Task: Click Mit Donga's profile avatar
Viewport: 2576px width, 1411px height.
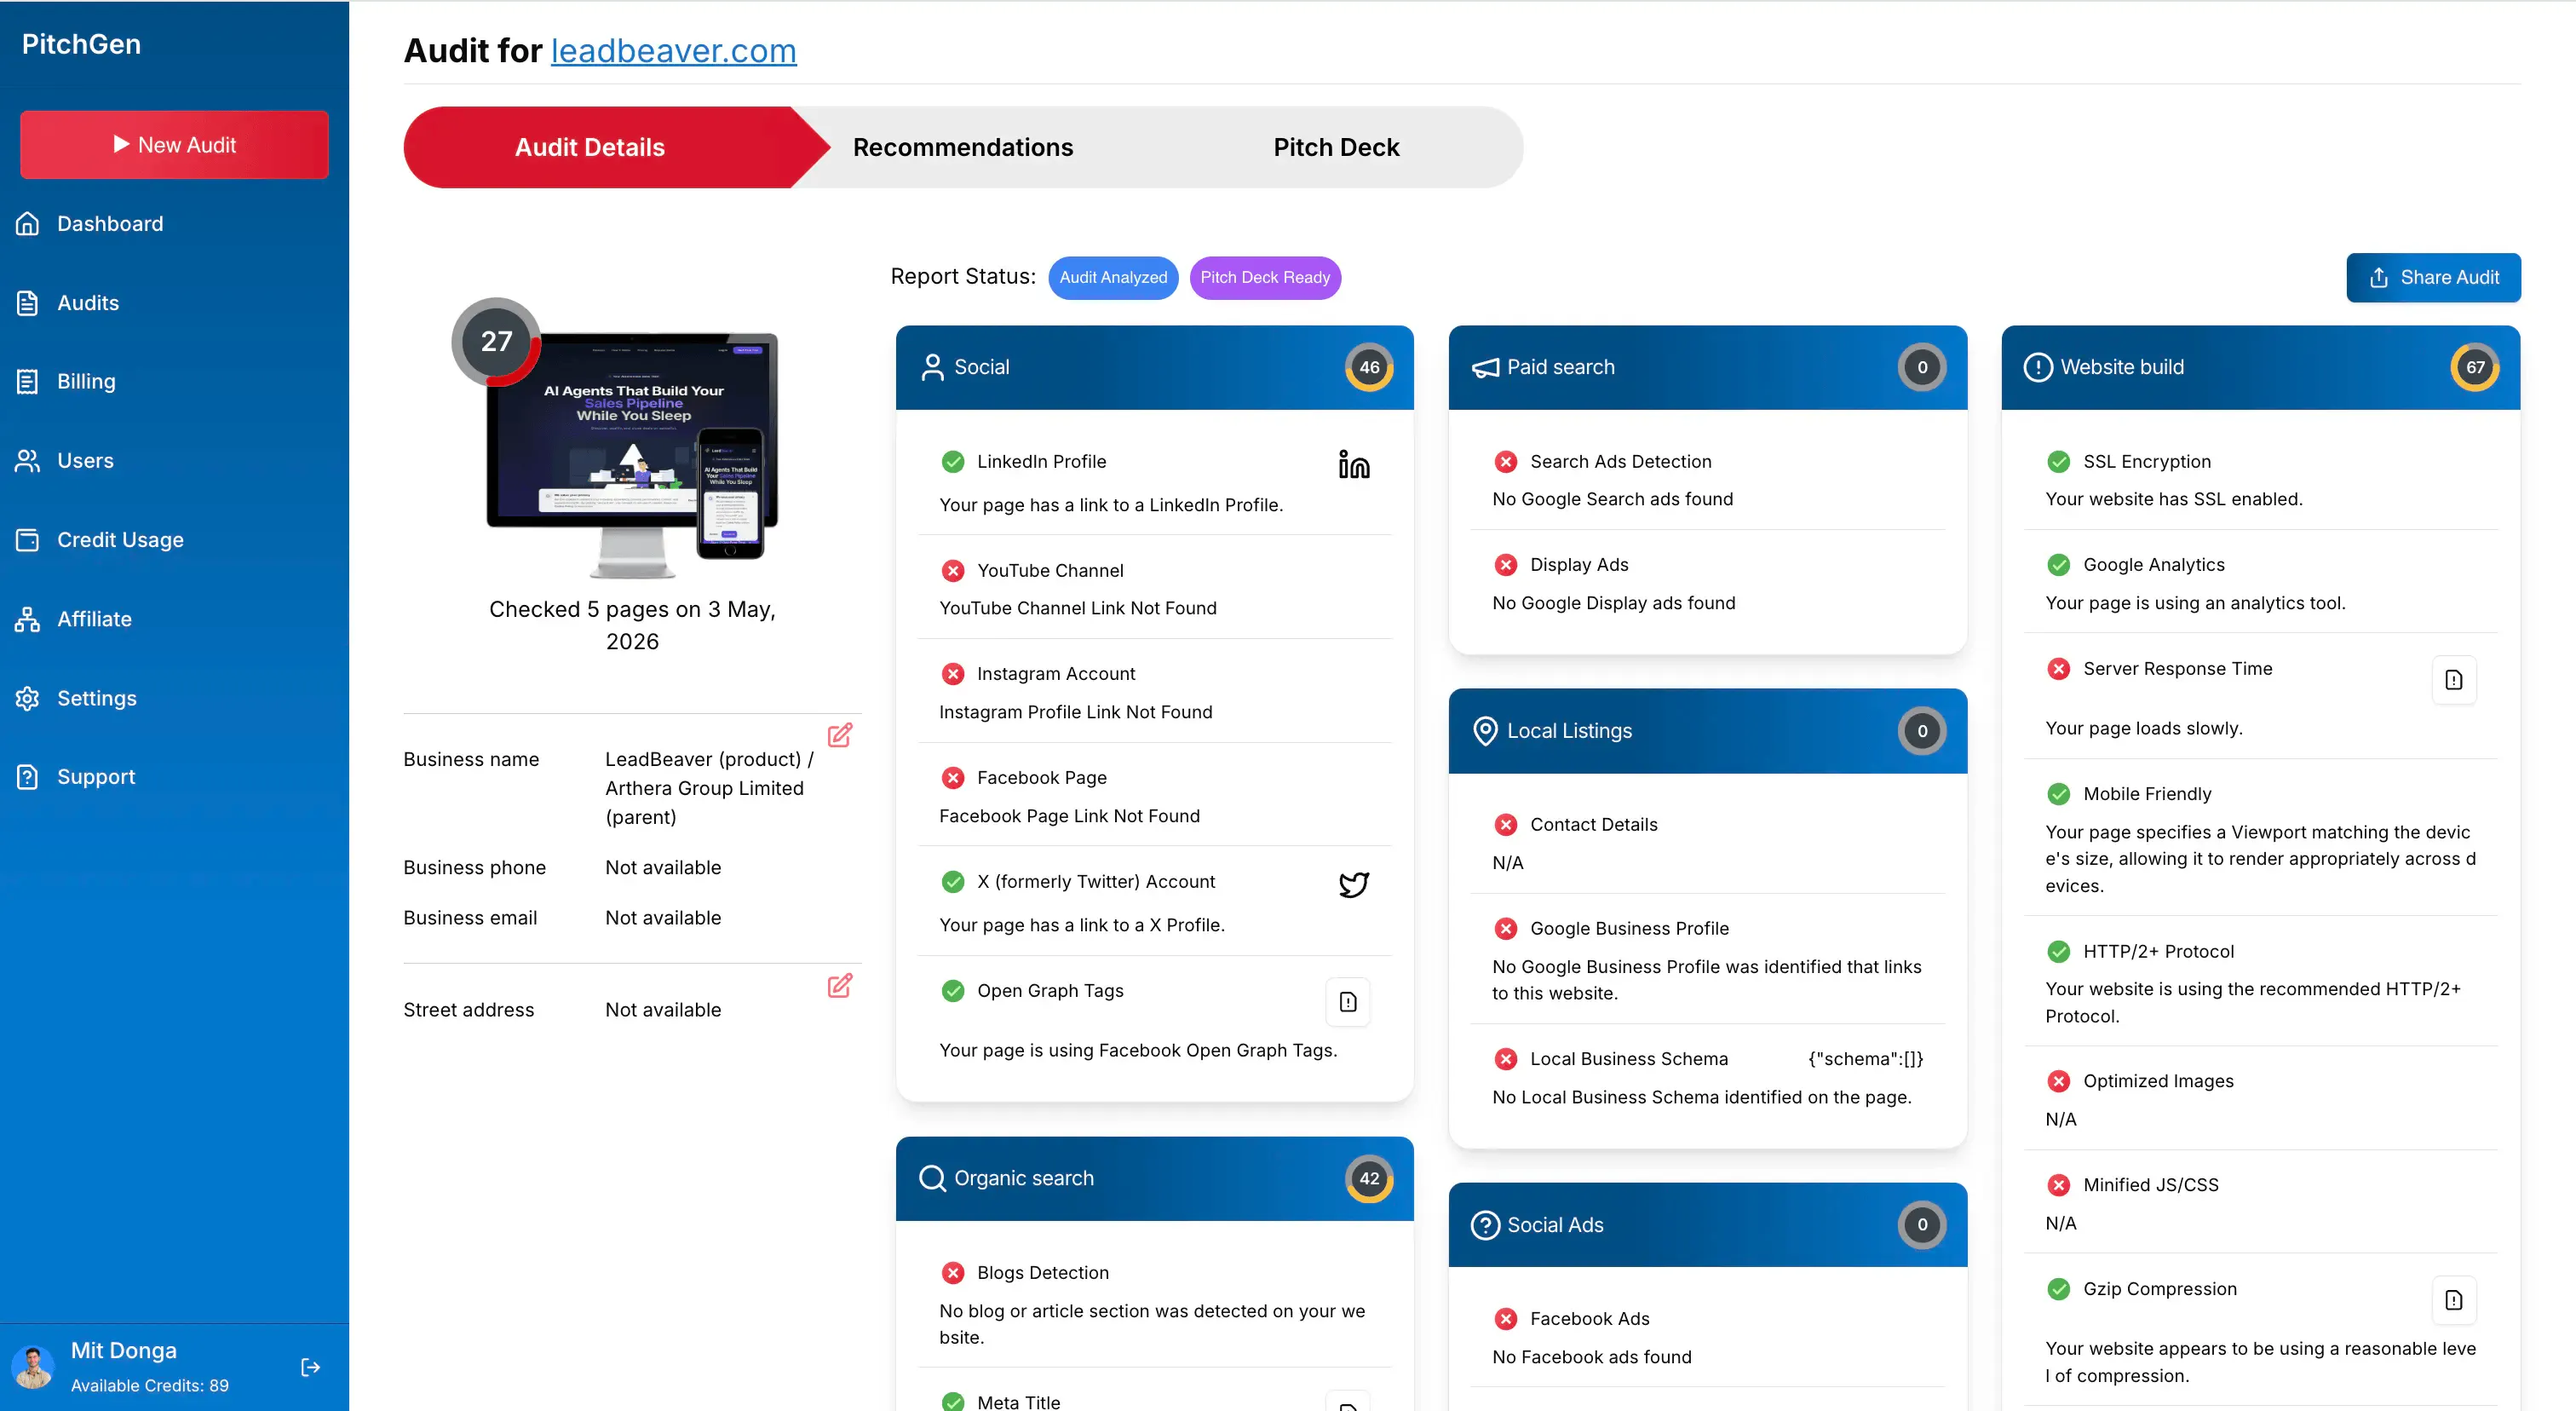Action: 33,1367
